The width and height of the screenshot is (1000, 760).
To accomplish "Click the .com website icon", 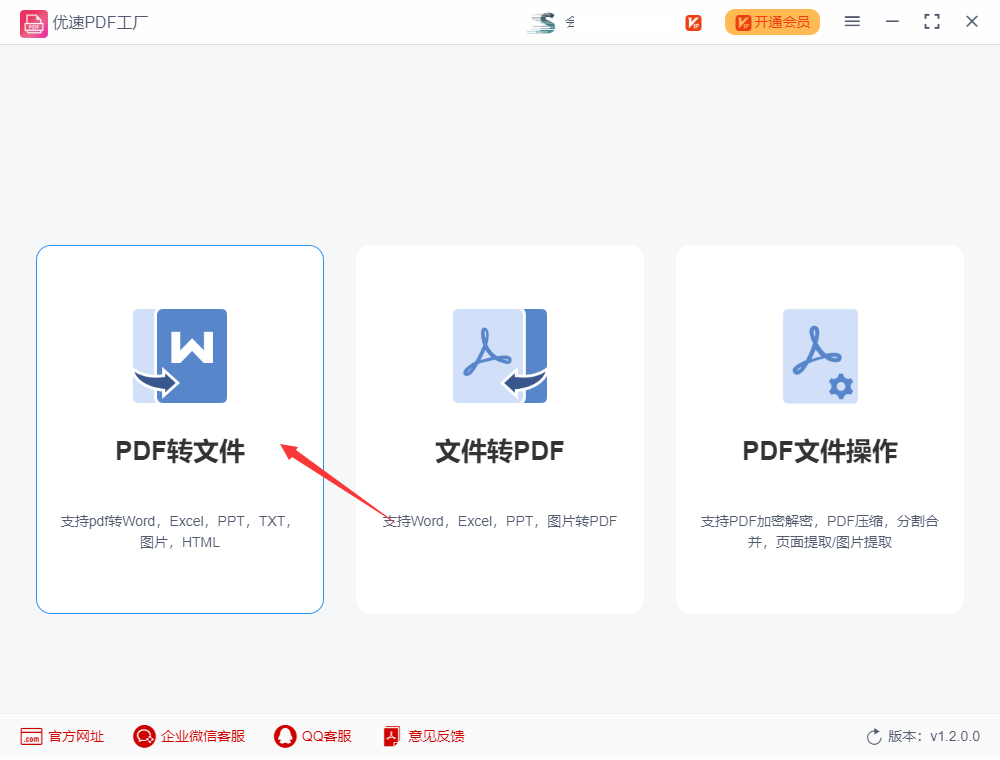I will [31, 736].
